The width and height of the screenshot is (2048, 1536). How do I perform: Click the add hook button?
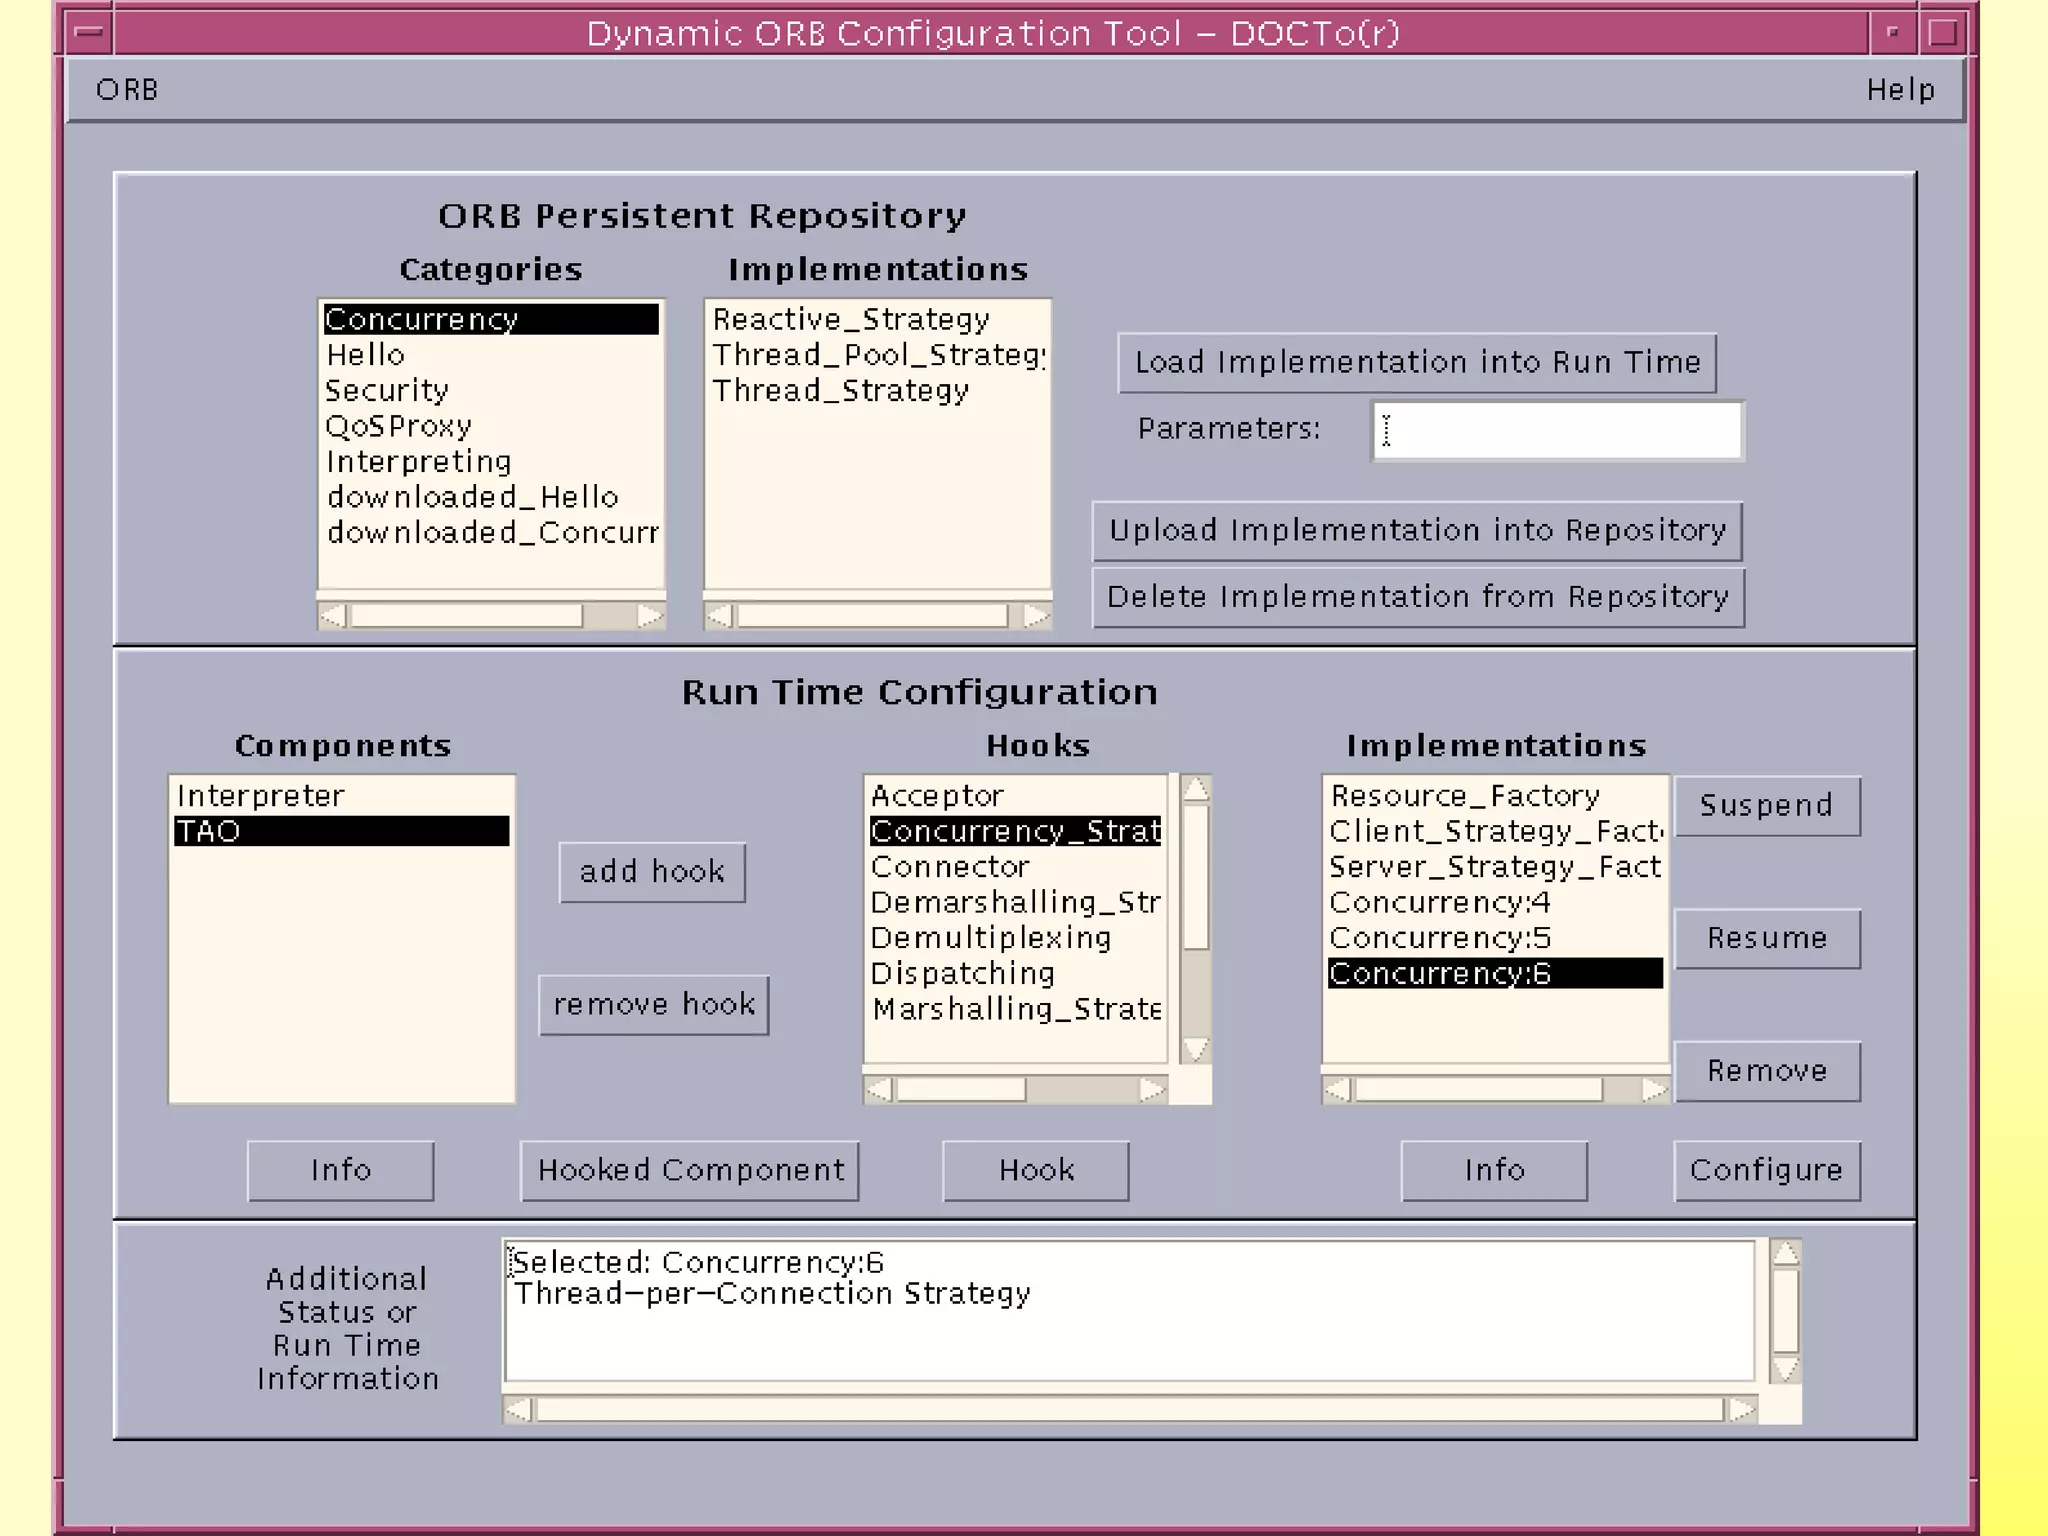tap(652, 872)
